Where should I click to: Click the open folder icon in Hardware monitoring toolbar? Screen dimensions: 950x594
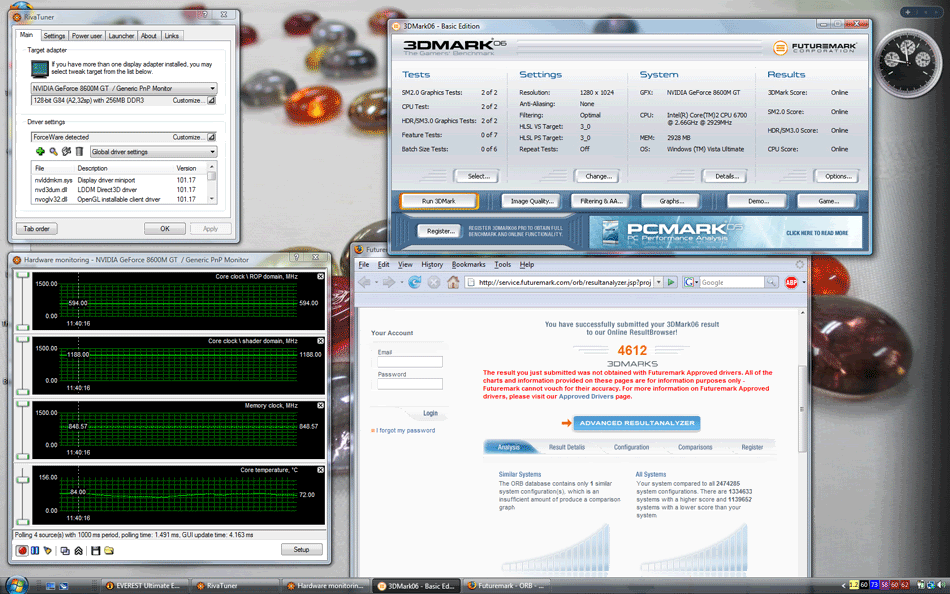coord(109,550)
